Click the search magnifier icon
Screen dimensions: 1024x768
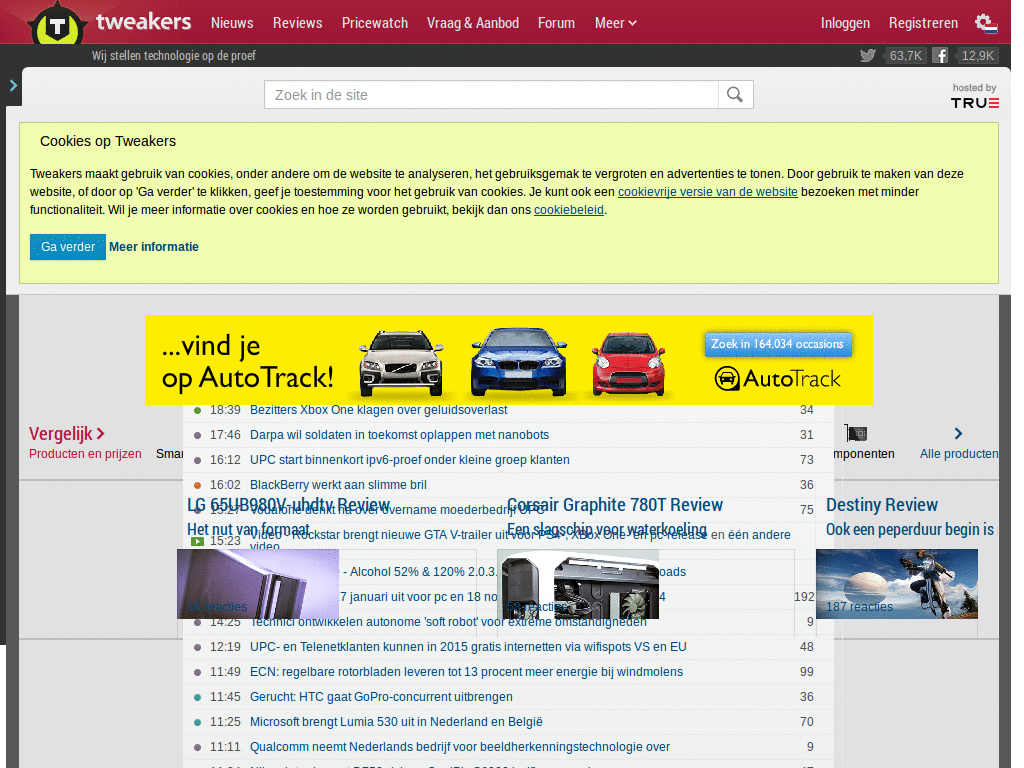click(x=735, y=93)
